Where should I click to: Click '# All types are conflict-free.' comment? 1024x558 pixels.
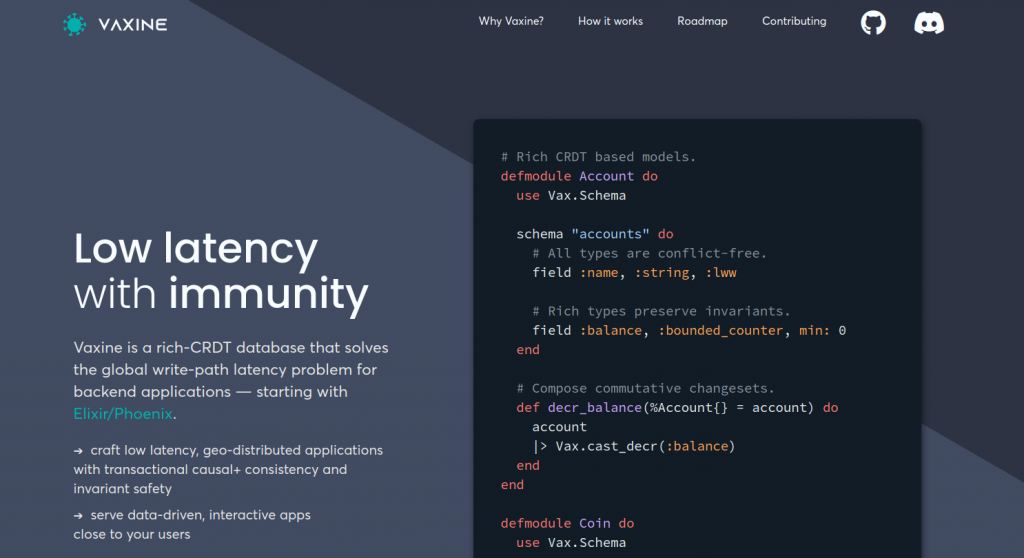click(x=649, y=253)
